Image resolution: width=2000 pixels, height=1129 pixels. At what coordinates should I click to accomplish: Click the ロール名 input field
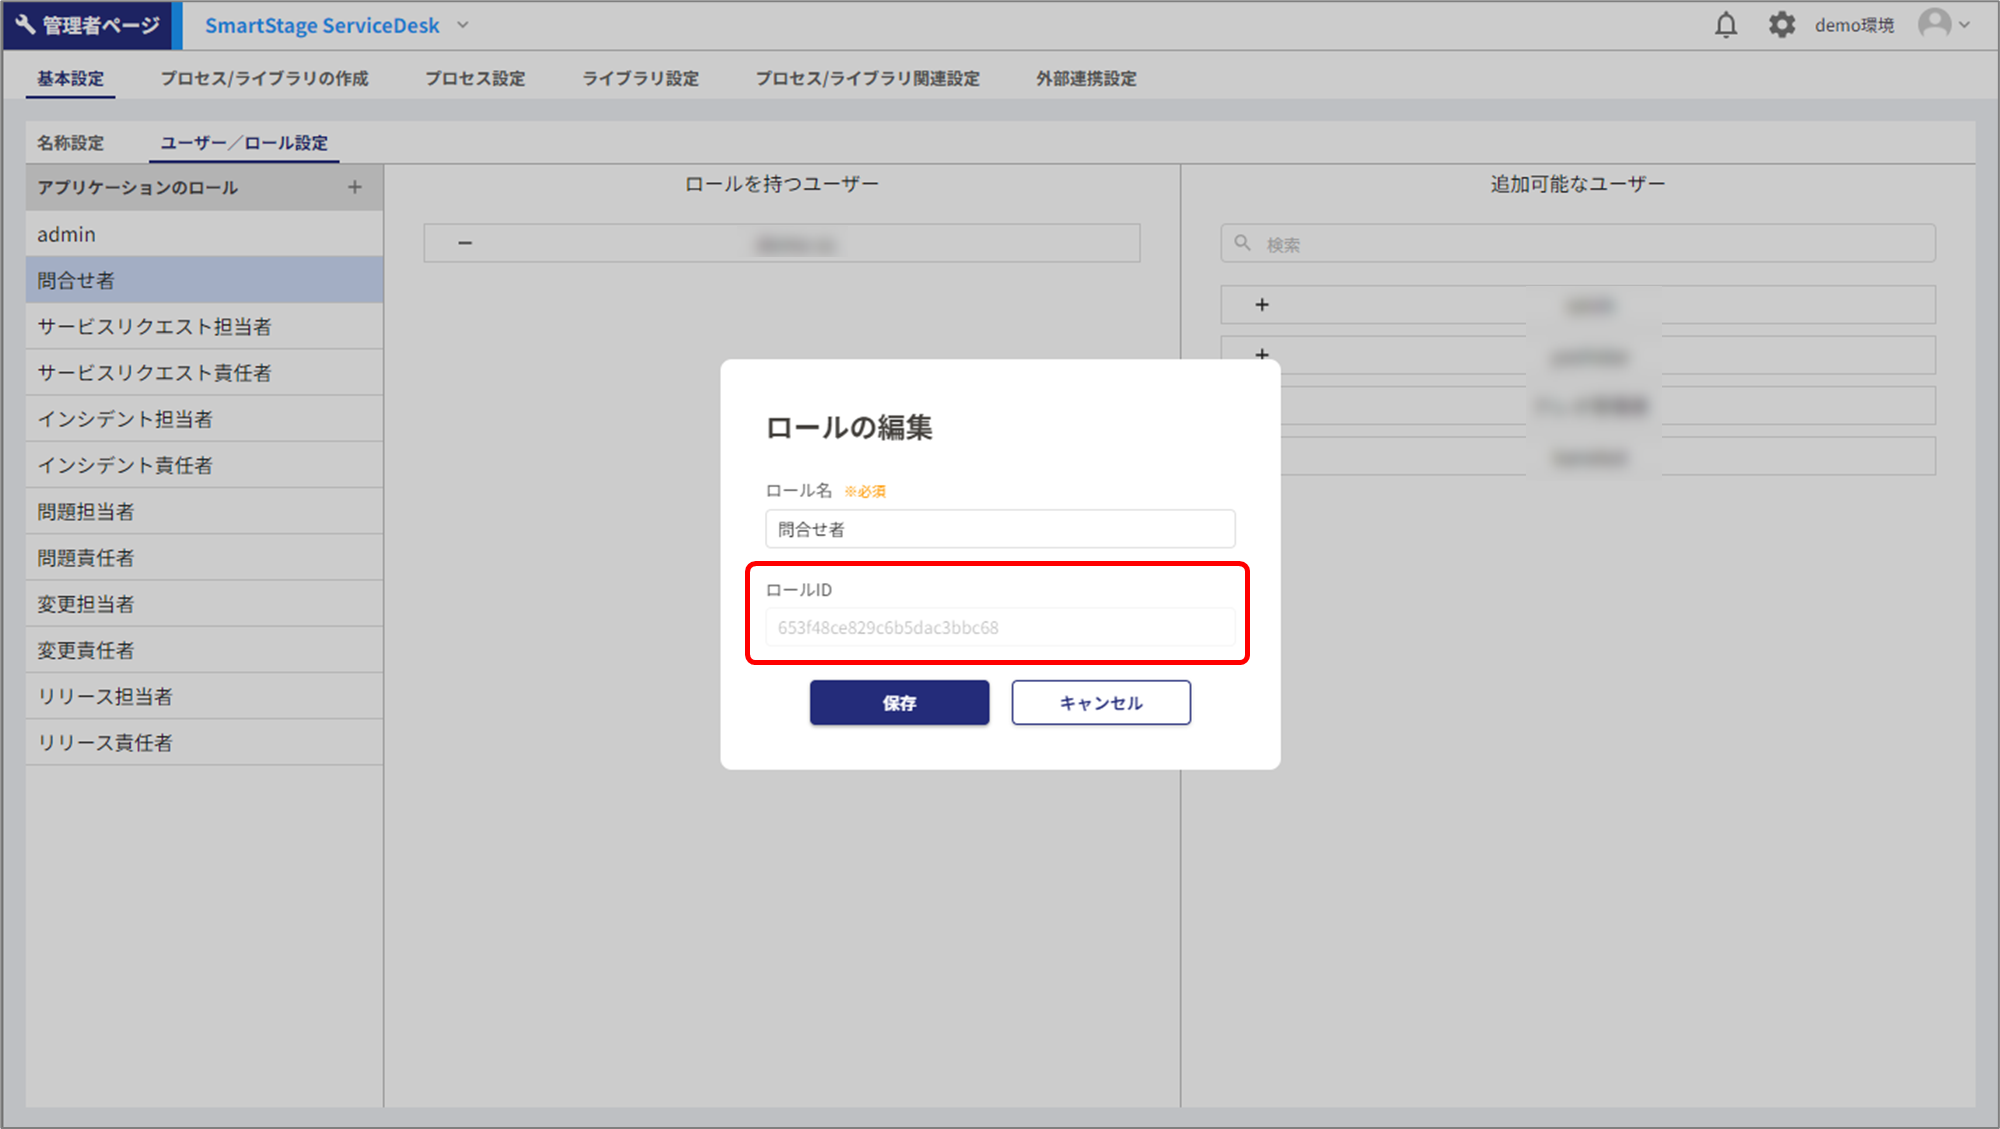pos(999,529)
